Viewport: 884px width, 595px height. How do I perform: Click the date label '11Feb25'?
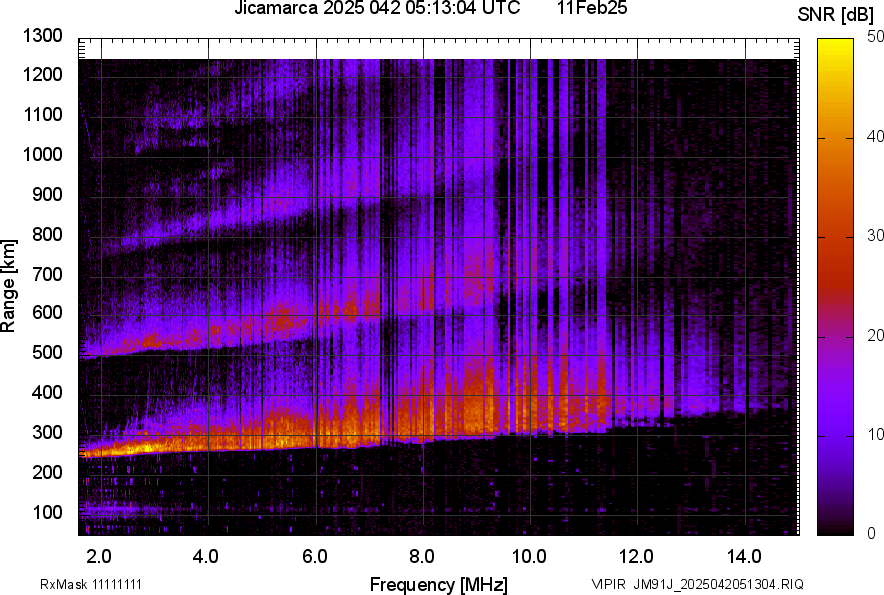pyautogui.click(x=592, y=8)
